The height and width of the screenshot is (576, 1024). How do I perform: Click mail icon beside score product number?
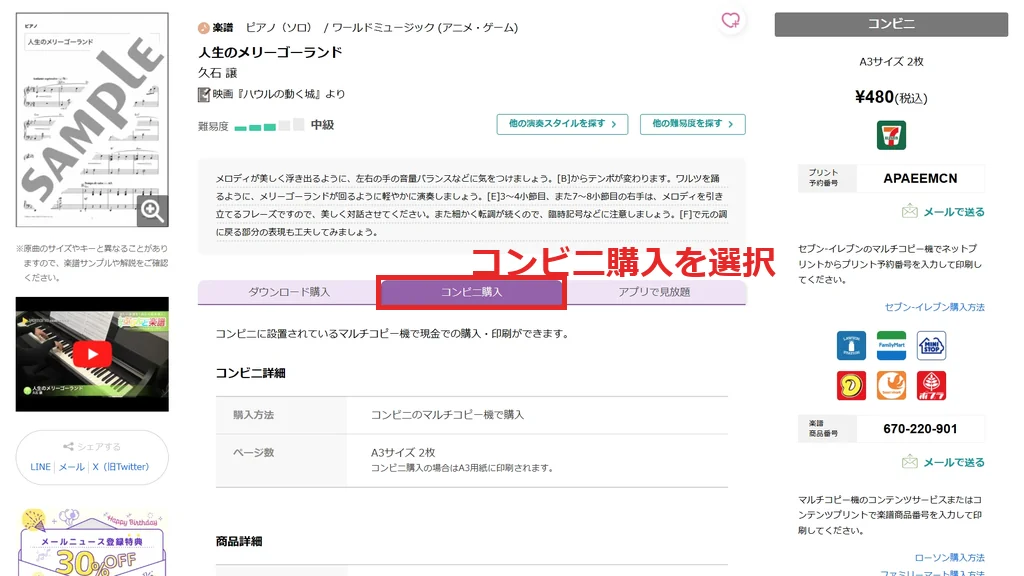pyautogui.click(x=910, y=462)
